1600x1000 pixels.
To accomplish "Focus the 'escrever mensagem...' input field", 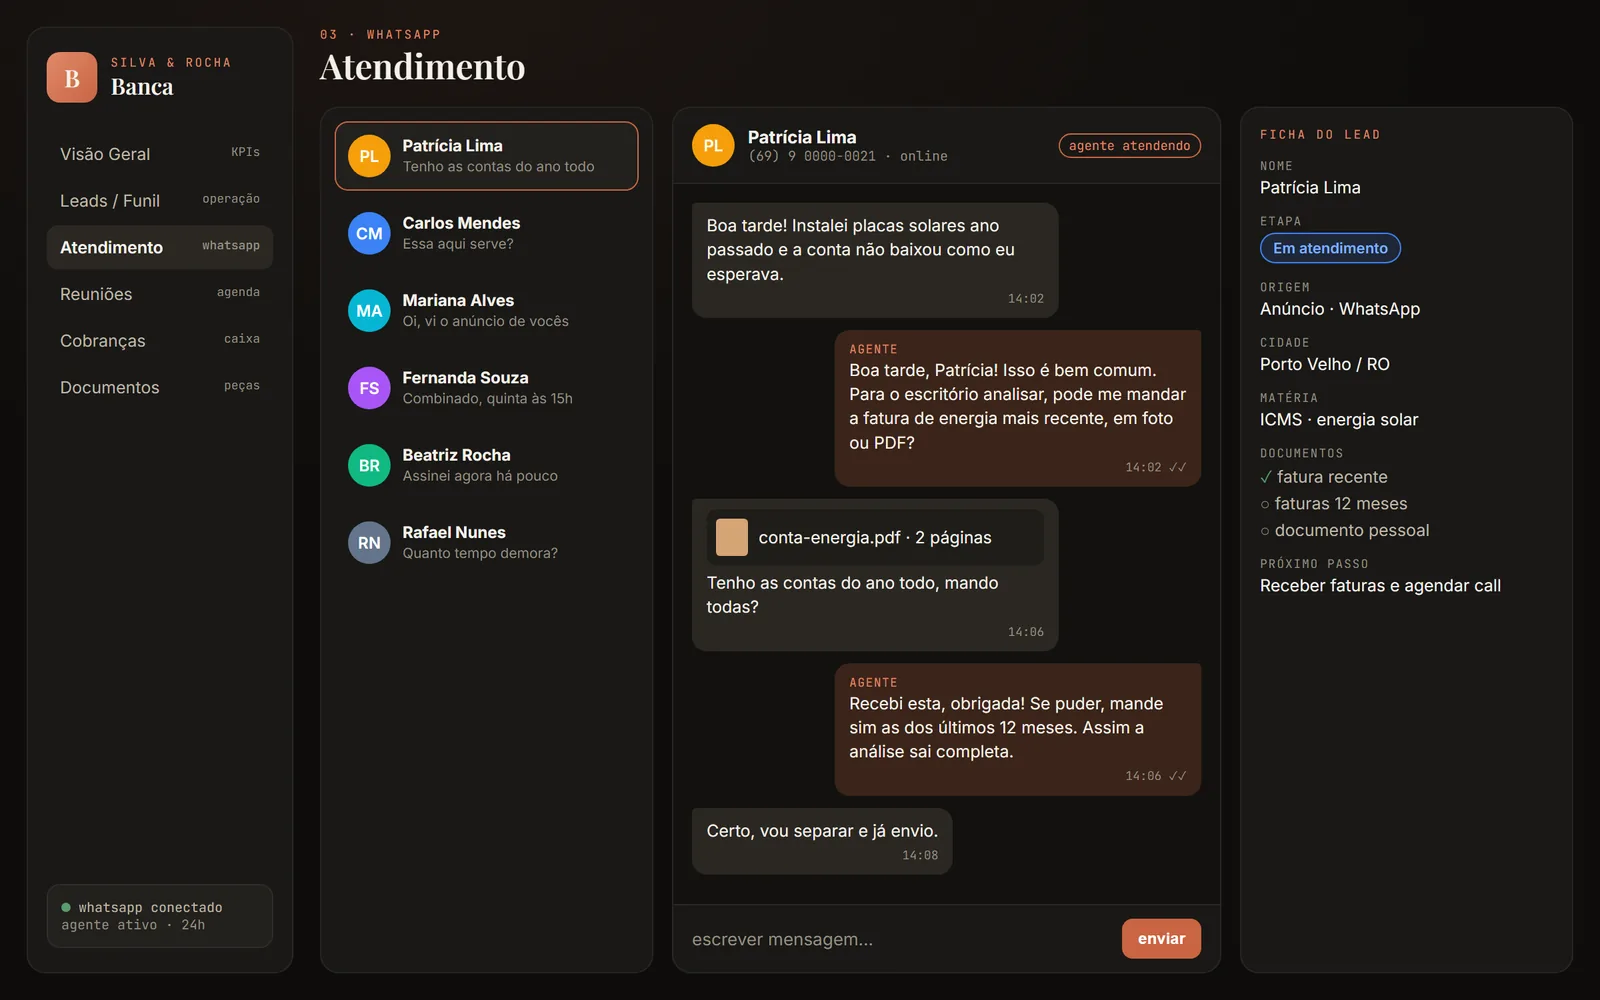I will [897, 939].
